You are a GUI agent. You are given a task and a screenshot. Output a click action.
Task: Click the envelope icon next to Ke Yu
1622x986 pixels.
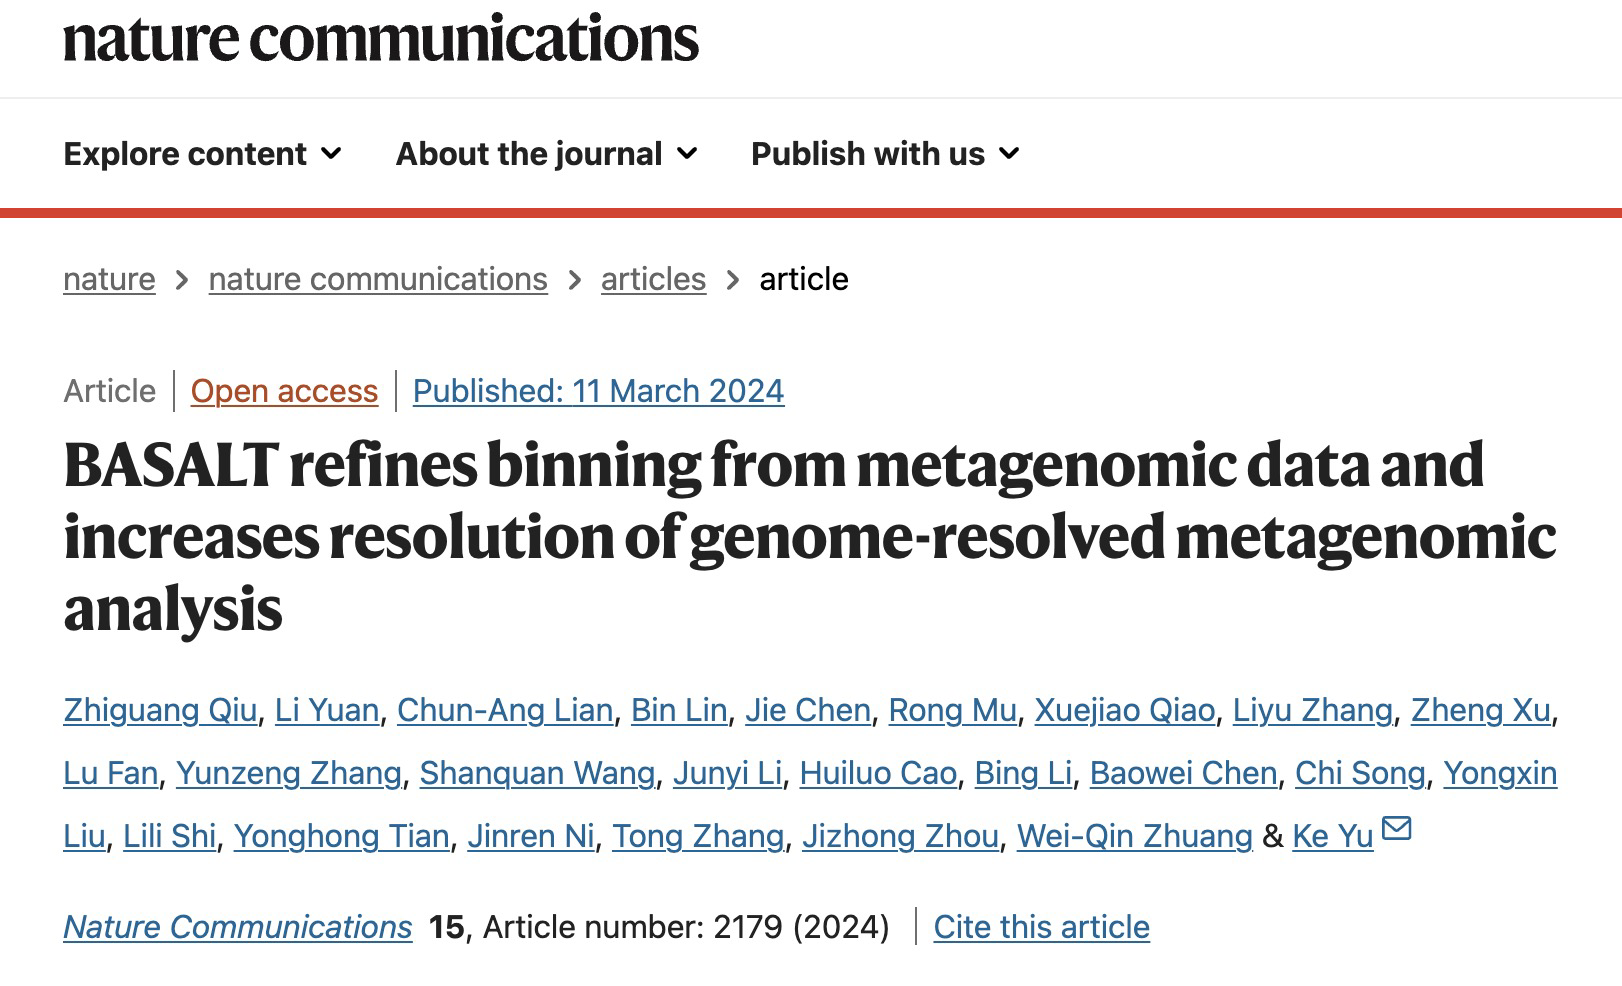(1396, 828)
